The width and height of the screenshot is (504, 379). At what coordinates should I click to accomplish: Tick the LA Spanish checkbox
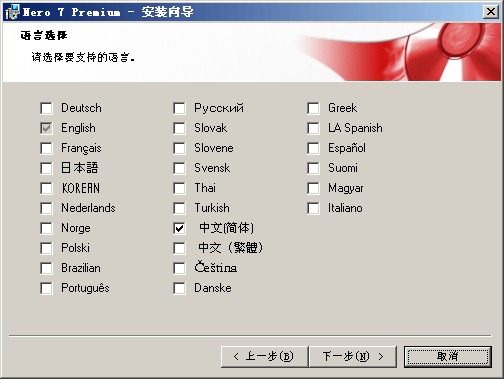(x=313, y=128)
